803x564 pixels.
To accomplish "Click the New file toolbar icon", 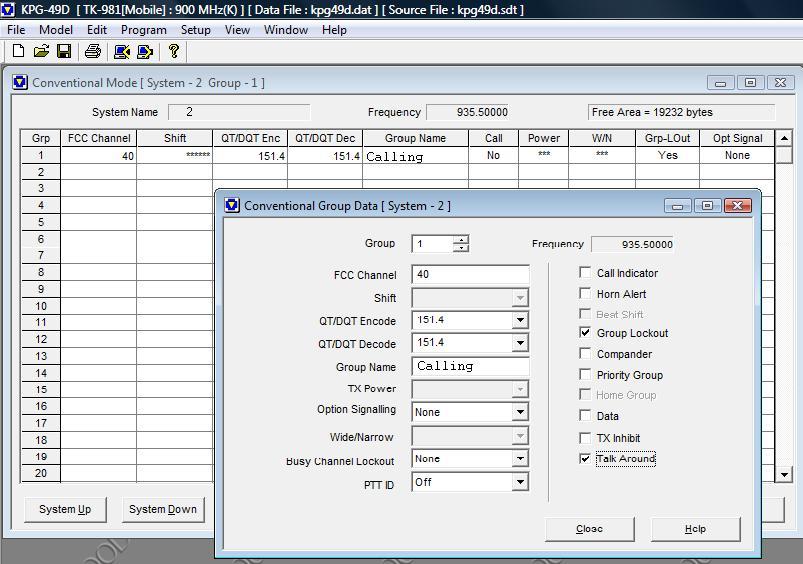I will pyautogui.click(x=18, y=51).
